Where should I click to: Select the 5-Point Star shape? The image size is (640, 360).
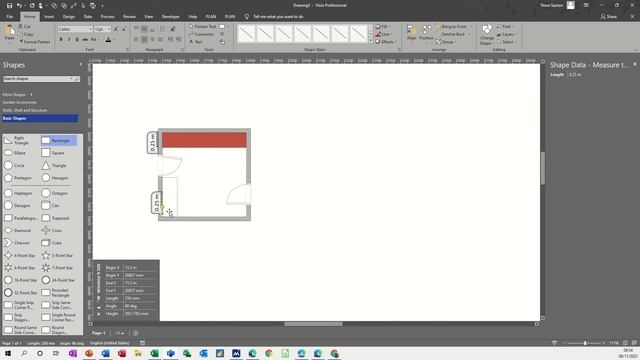click(58, 256)
